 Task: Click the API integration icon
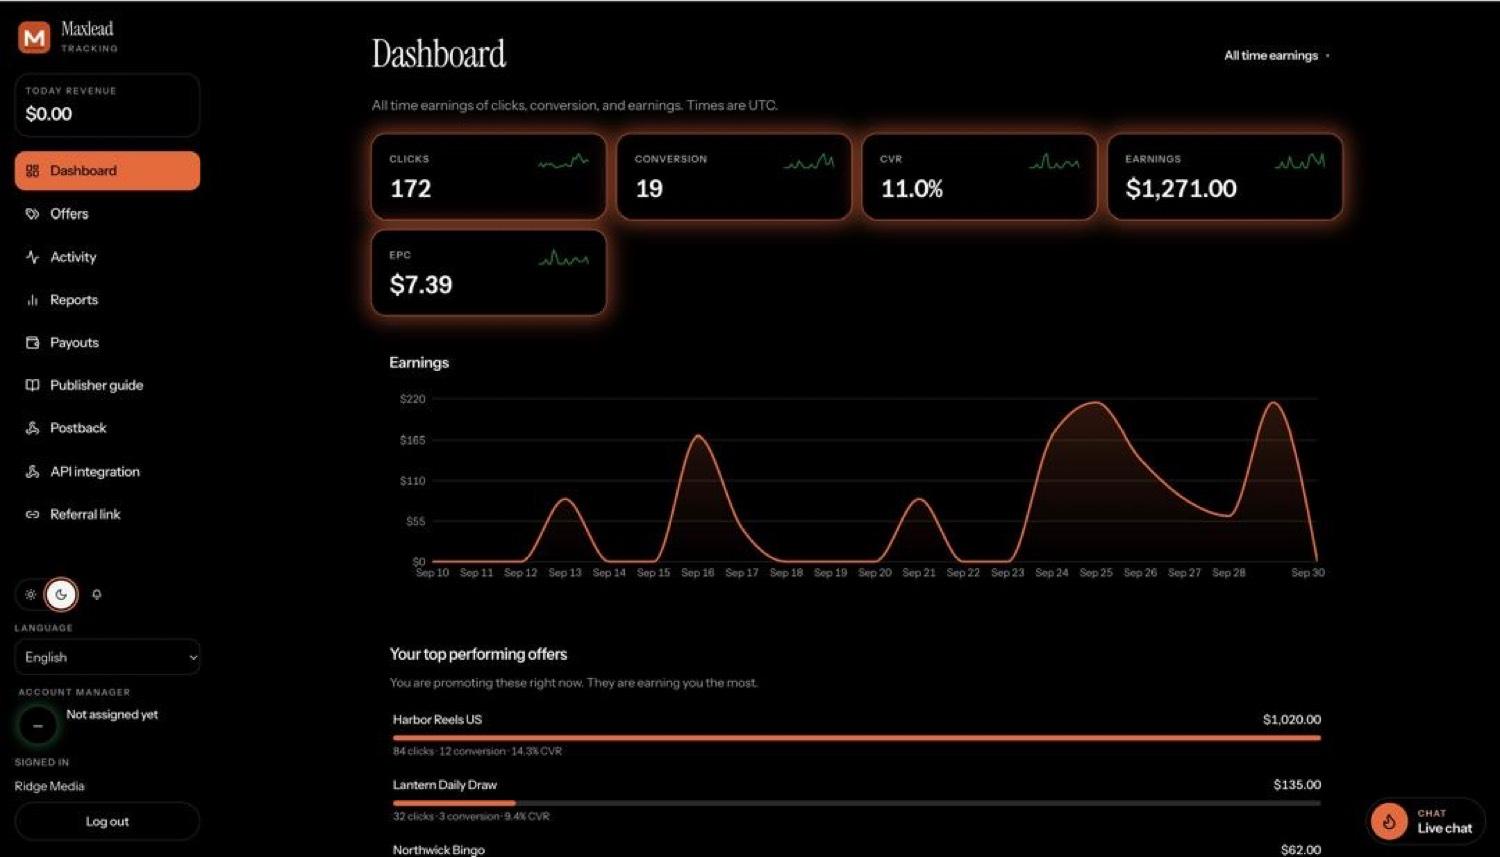(32, 471)
